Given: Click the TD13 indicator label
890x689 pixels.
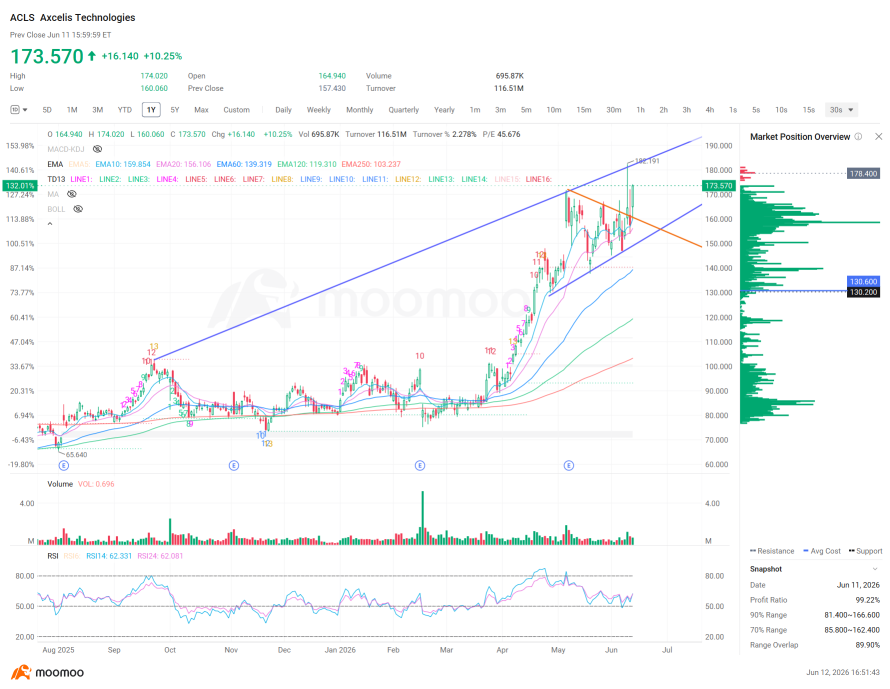Looking at the screenshot, I should pyautogui.click(x=56, y=179).
